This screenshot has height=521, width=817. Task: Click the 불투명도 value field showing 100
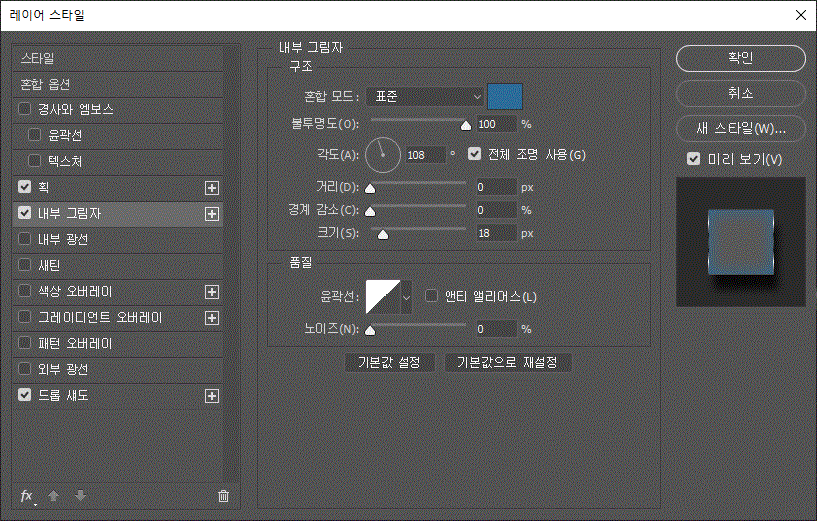point(497,125)
